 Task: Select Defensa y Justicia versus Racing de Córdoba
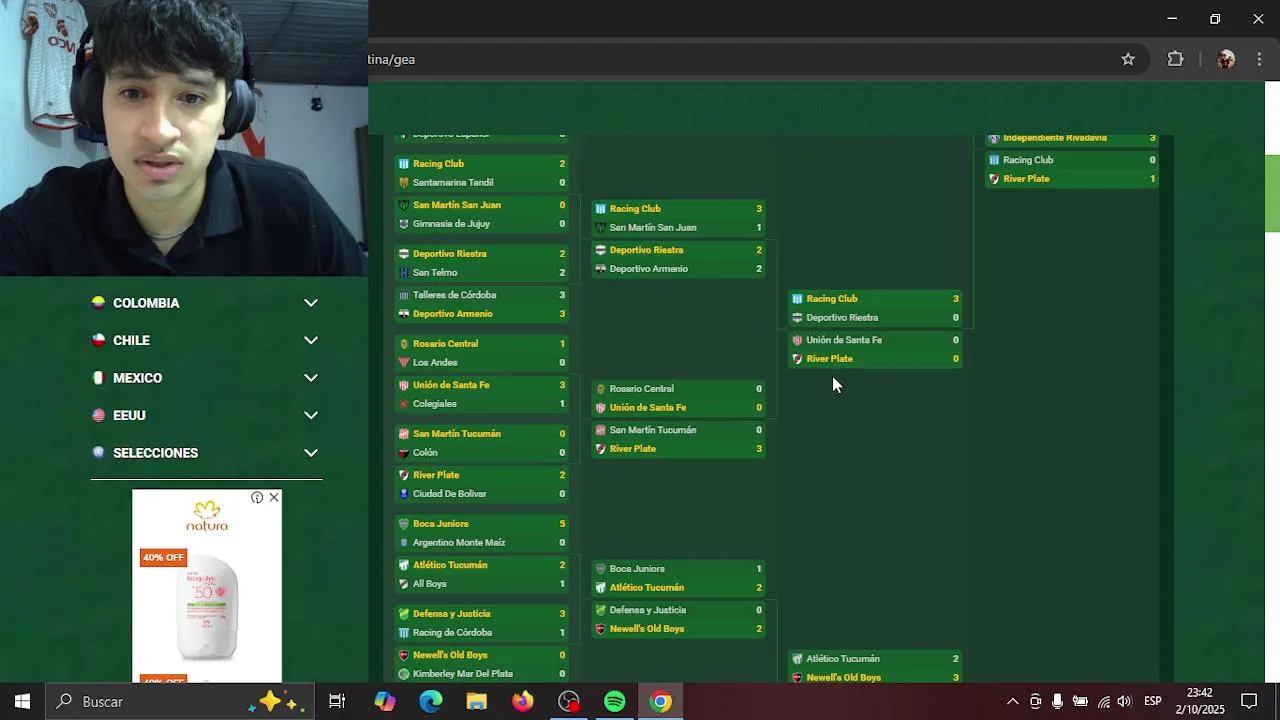[x=451, y=614]
